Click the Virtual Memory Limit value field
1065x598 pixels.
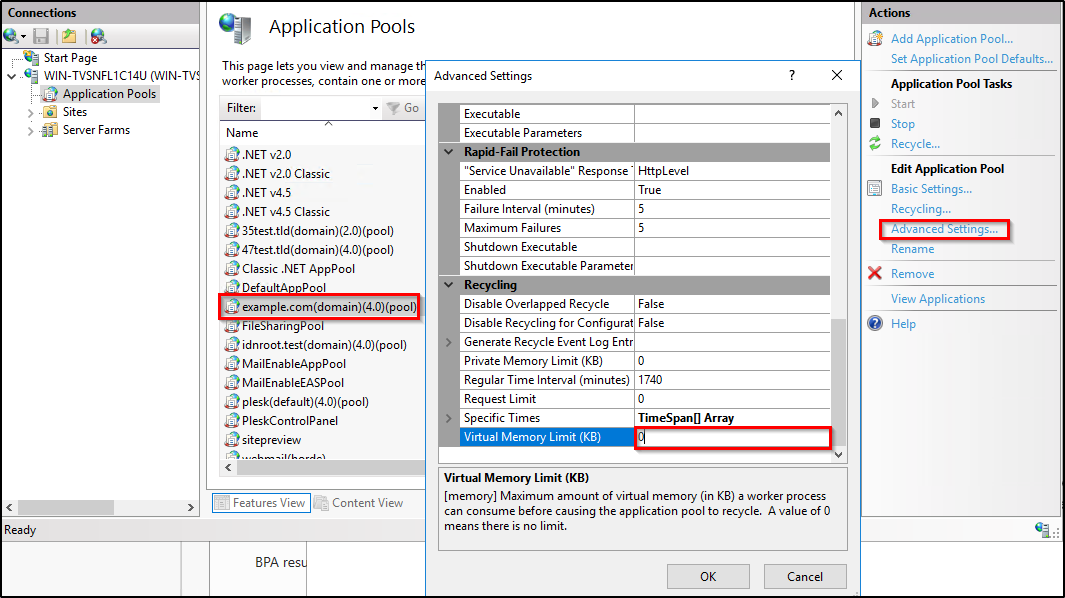coord(732,437)
